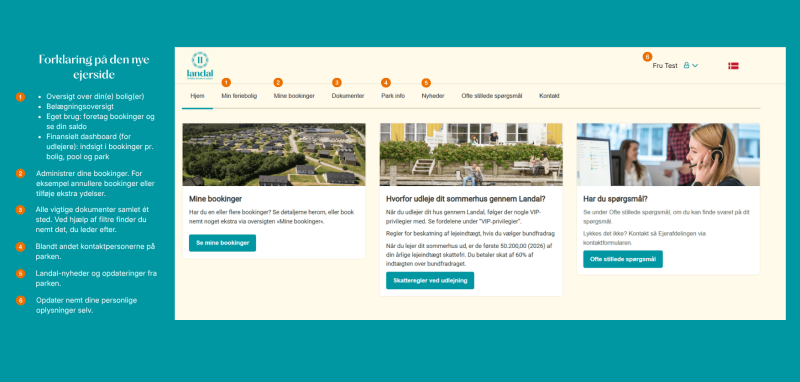Click orange badge 2 above Mine bookinger
The width and height of the screenshot is (800, 382).
pyautogui.click(x=278, y=83)
